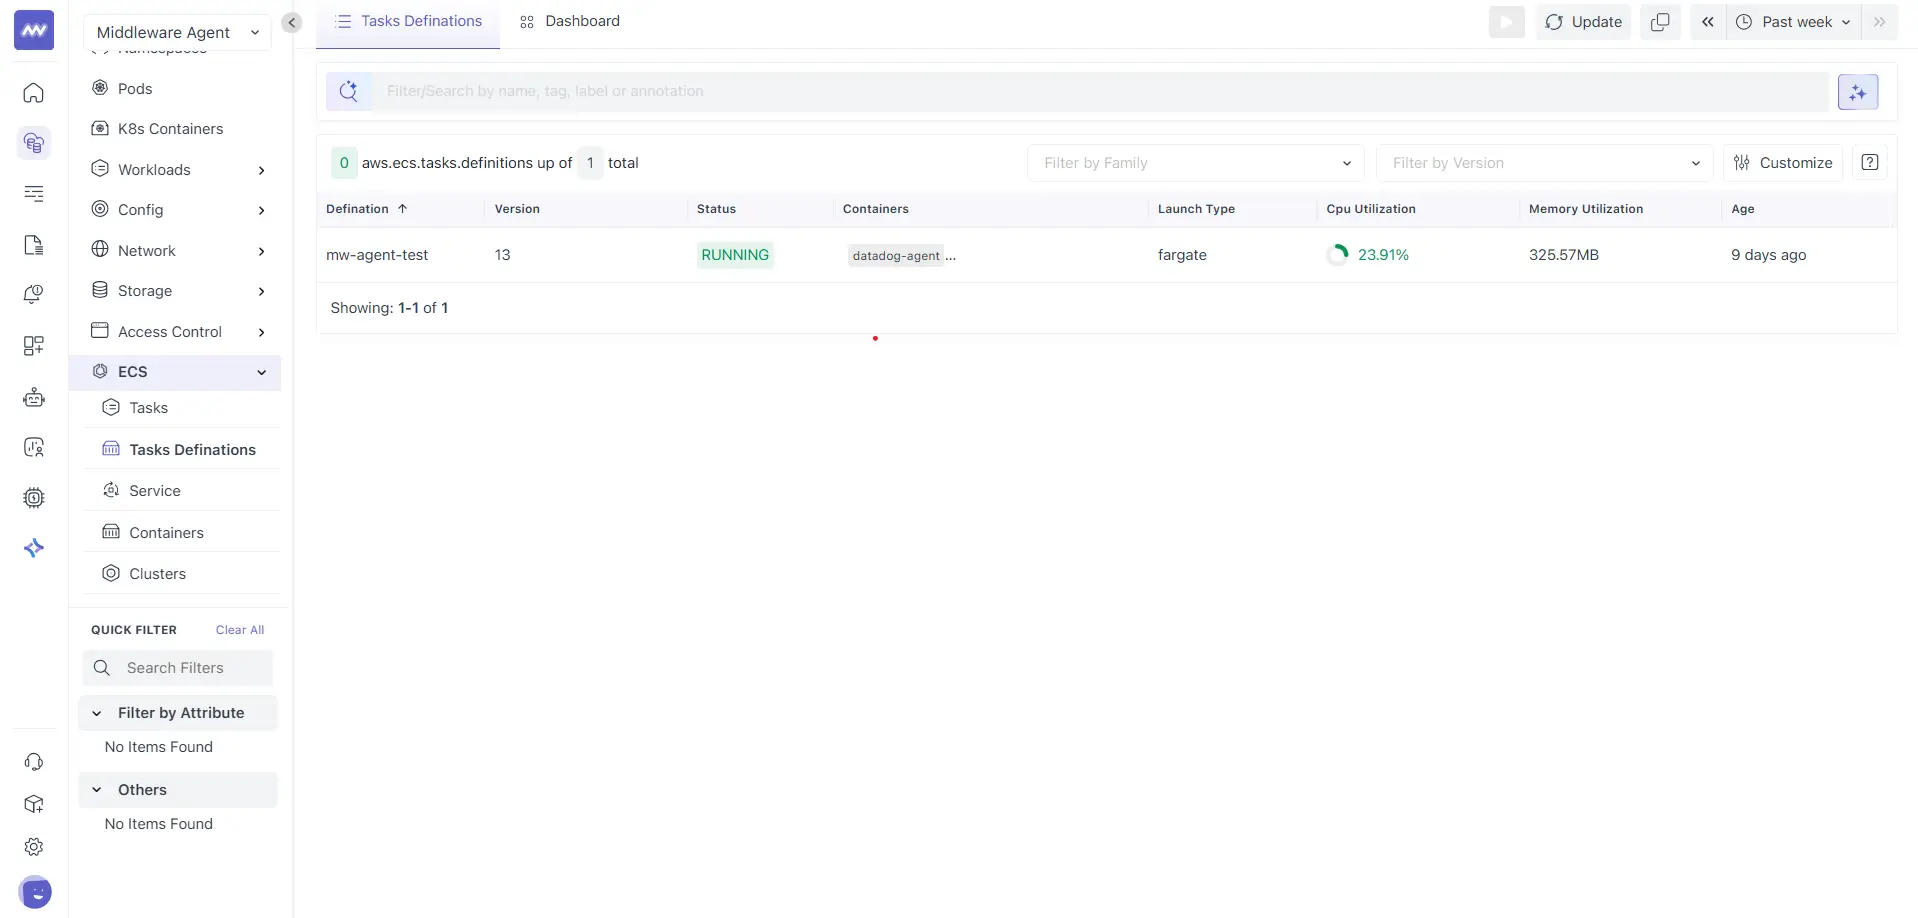Expand the Workloads section in sidebar
The image size is (1918, 918).
pyautogui.click(x=262, y=170)
